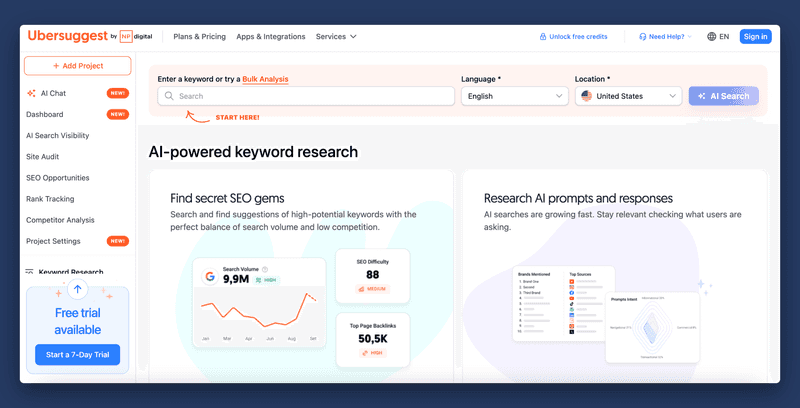Click the globe language icon
The height and width of the screenshot is (408, 800).
(x=711, y=37)
